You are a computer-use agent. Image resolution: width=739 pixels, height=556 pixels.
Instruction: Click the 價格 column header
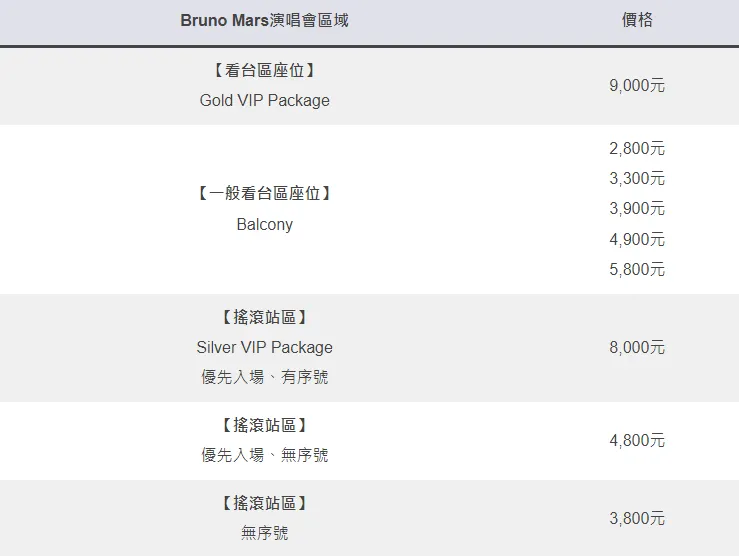point(637,20)
